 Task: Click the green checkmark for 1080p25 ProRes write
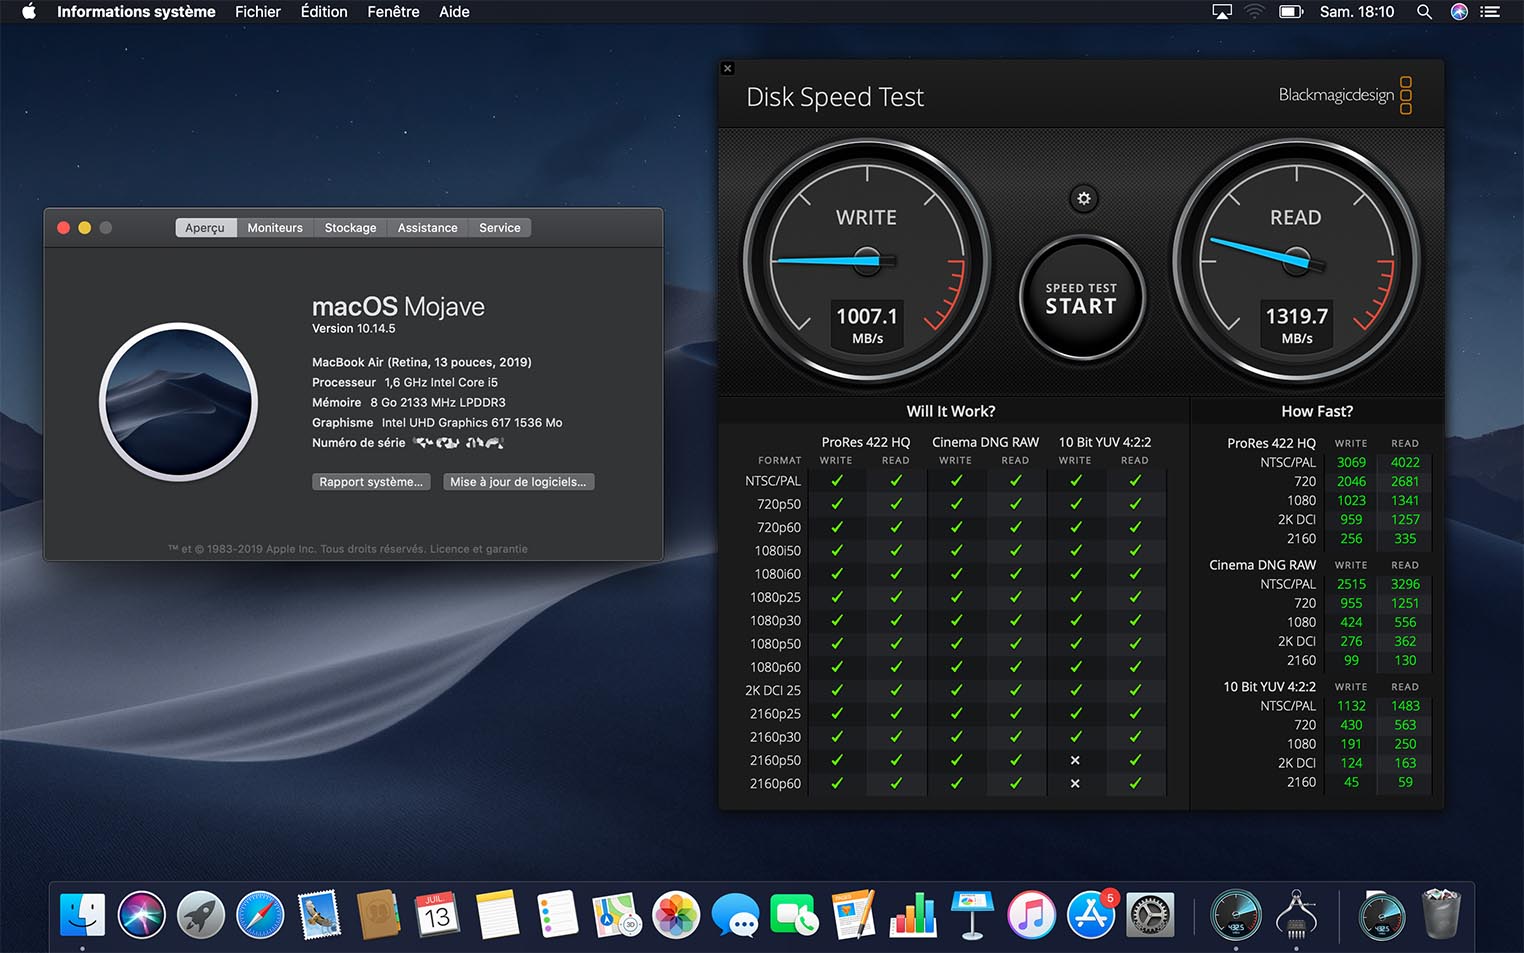coord(836,597)
